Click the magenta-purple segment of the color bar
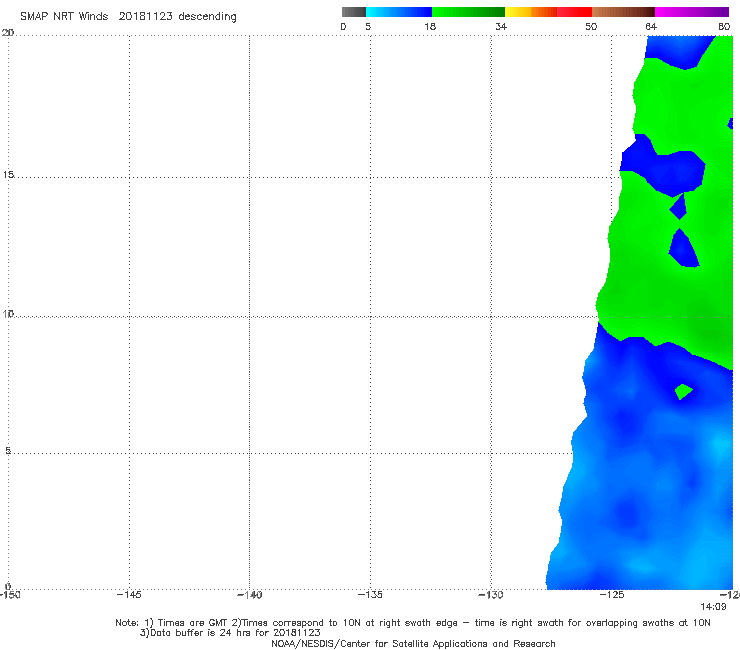Viewport: 740px width, 650px height. pos(692,12)
